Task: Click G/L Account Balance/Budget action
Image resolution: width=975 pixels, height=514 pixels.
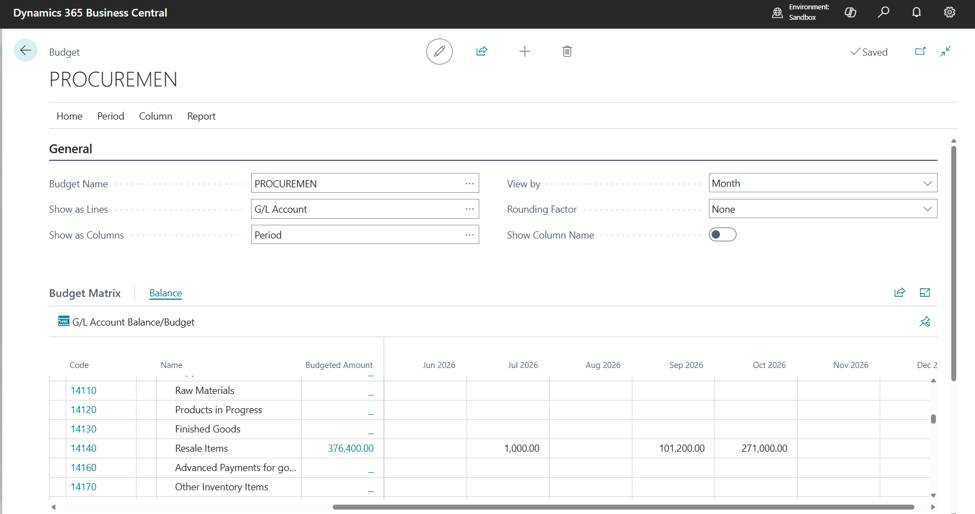Action: tap(133, 322)
